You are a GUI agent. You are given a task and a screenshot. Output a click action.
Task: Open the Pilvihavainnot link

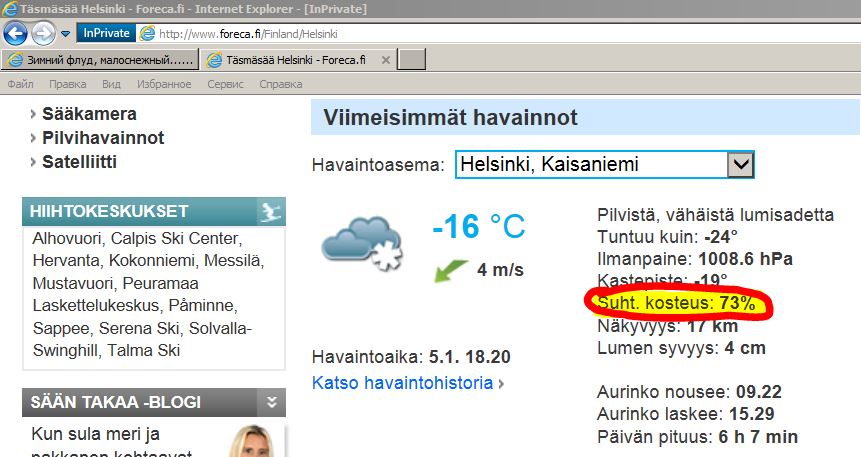tap(103, 138)
